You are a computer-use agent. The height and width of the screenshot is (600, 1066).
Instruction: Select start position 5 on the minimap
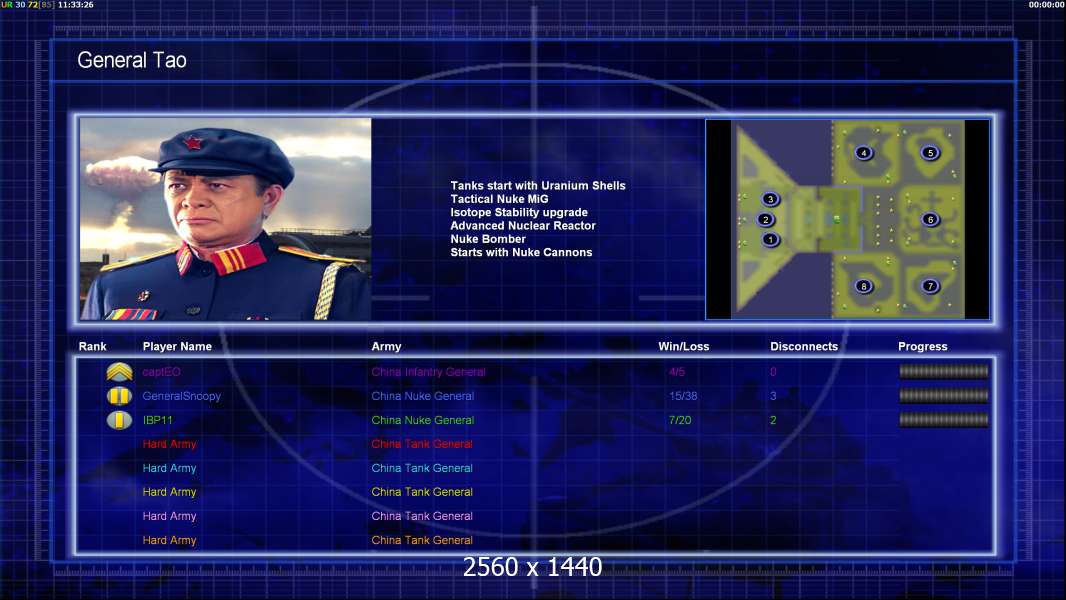click(930, 153)
